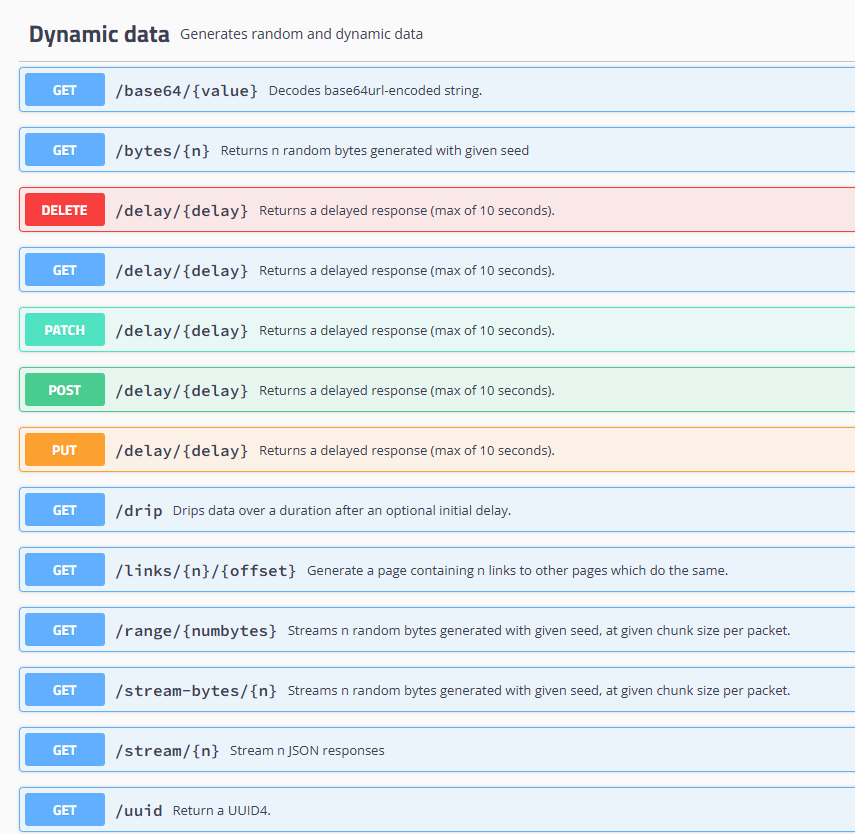The height and width of the screenshot is (834, 855).
Task: Expand the GET /base64/{value} endpoint
Action: point(186,90)
